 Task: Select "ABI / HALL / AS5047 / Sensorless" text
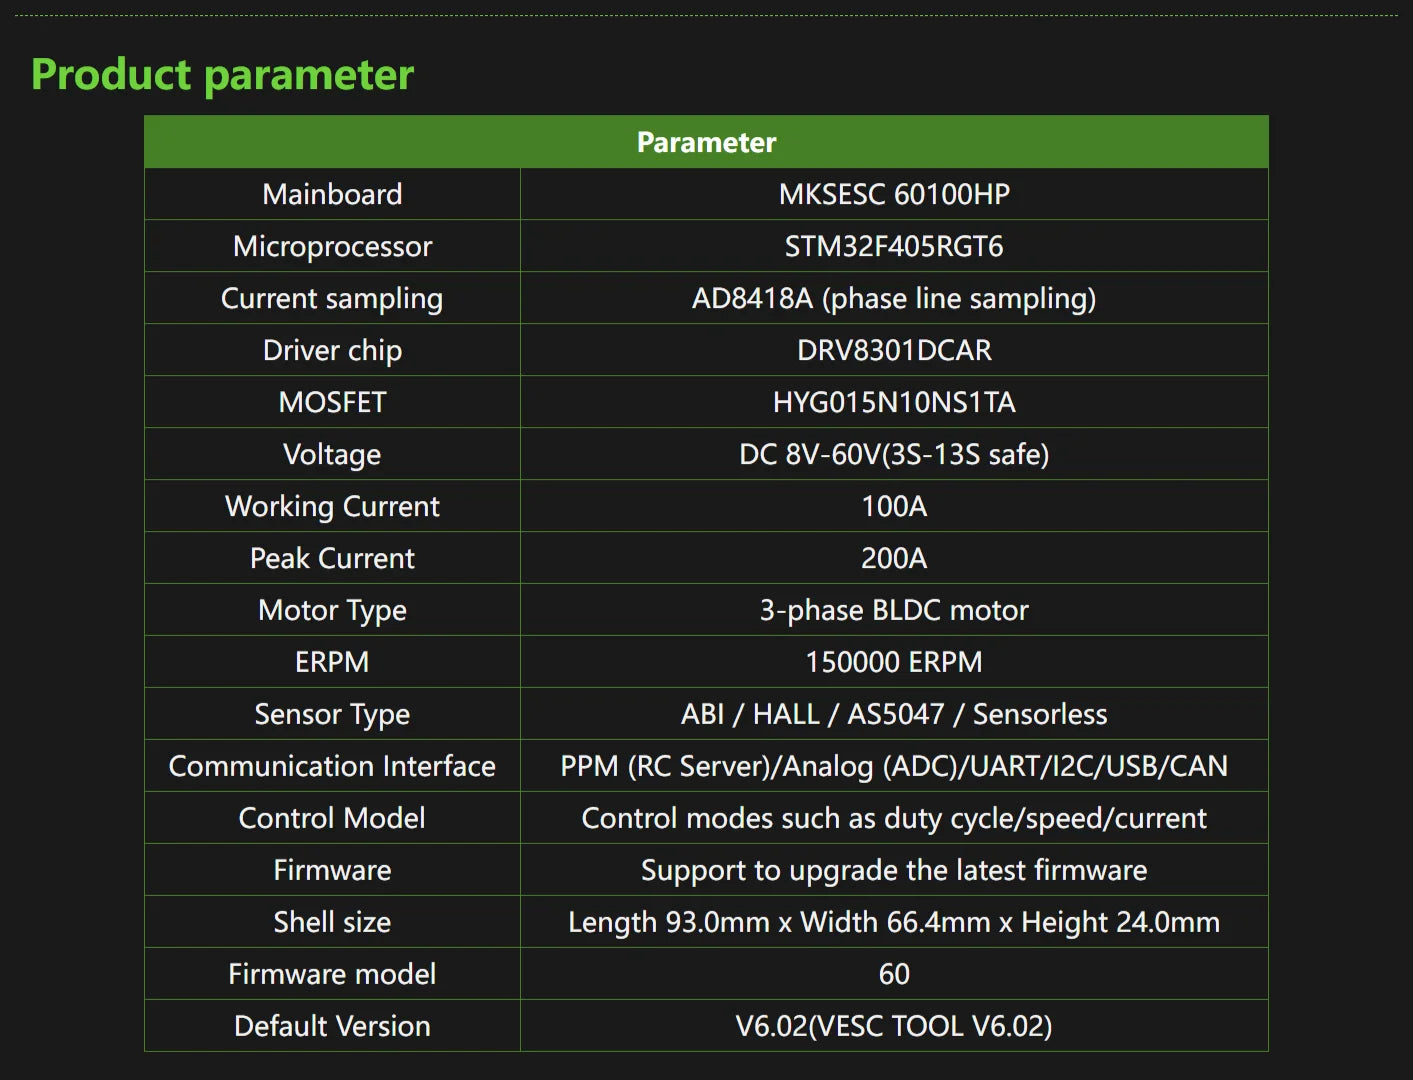tap(894, 714)
